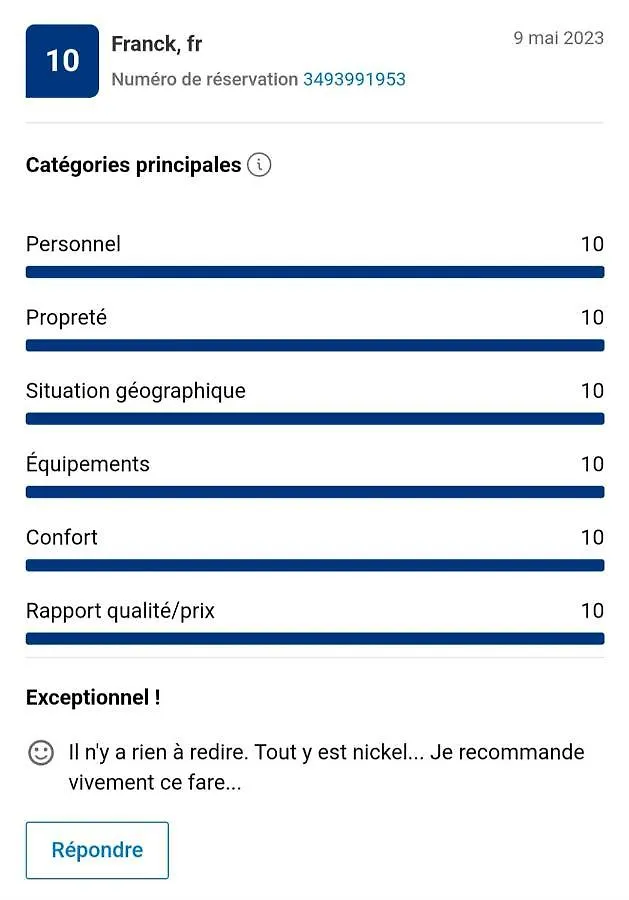
Task: Click the review date 9 mai 2023
Action: click(558, 38)
